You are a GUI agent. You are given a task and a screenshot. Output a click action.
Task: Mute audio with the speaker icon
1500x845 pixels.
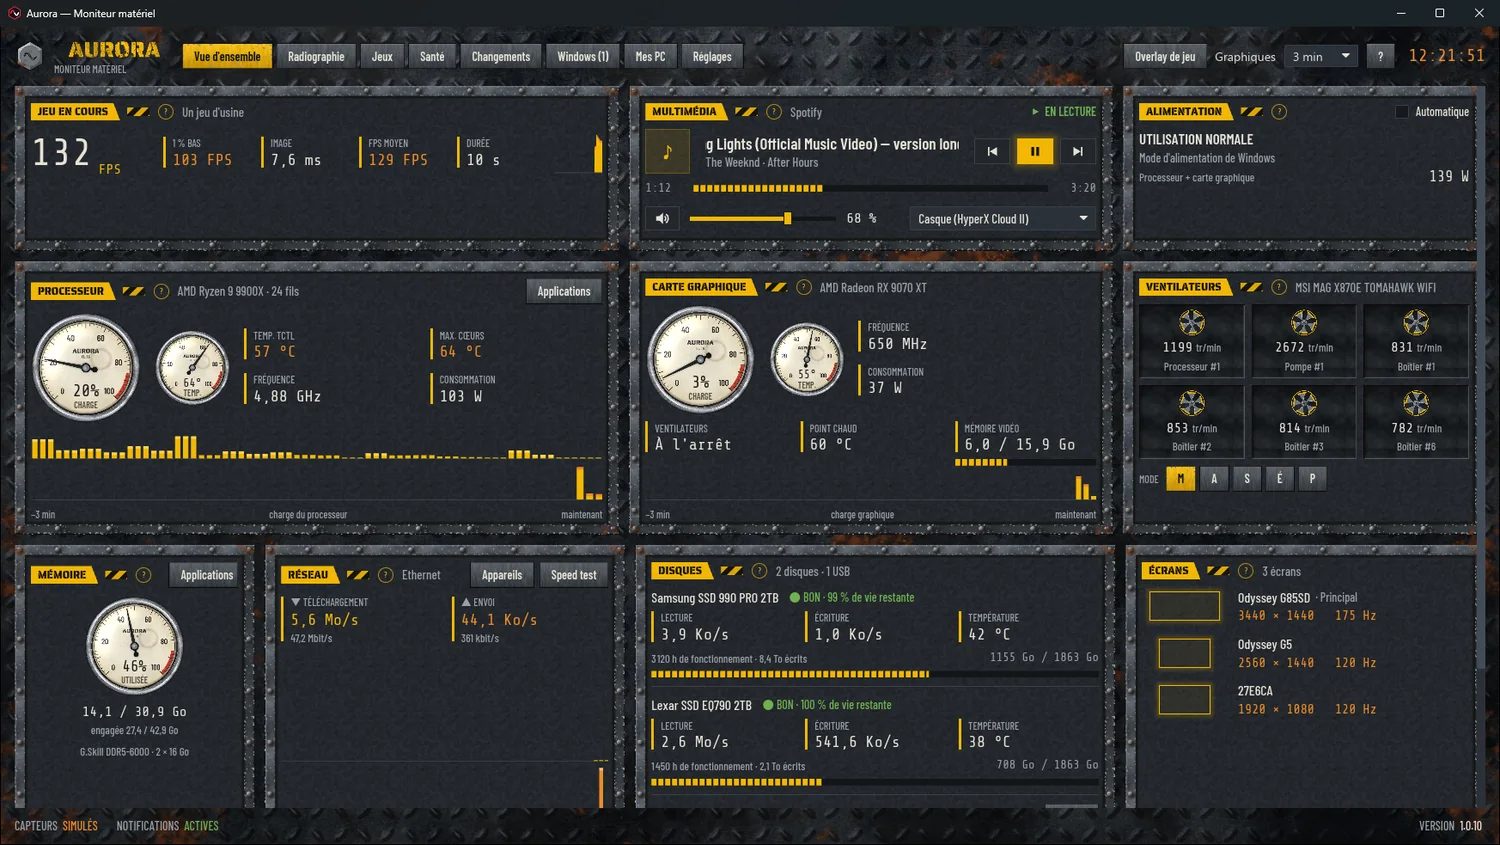[662, 218]
